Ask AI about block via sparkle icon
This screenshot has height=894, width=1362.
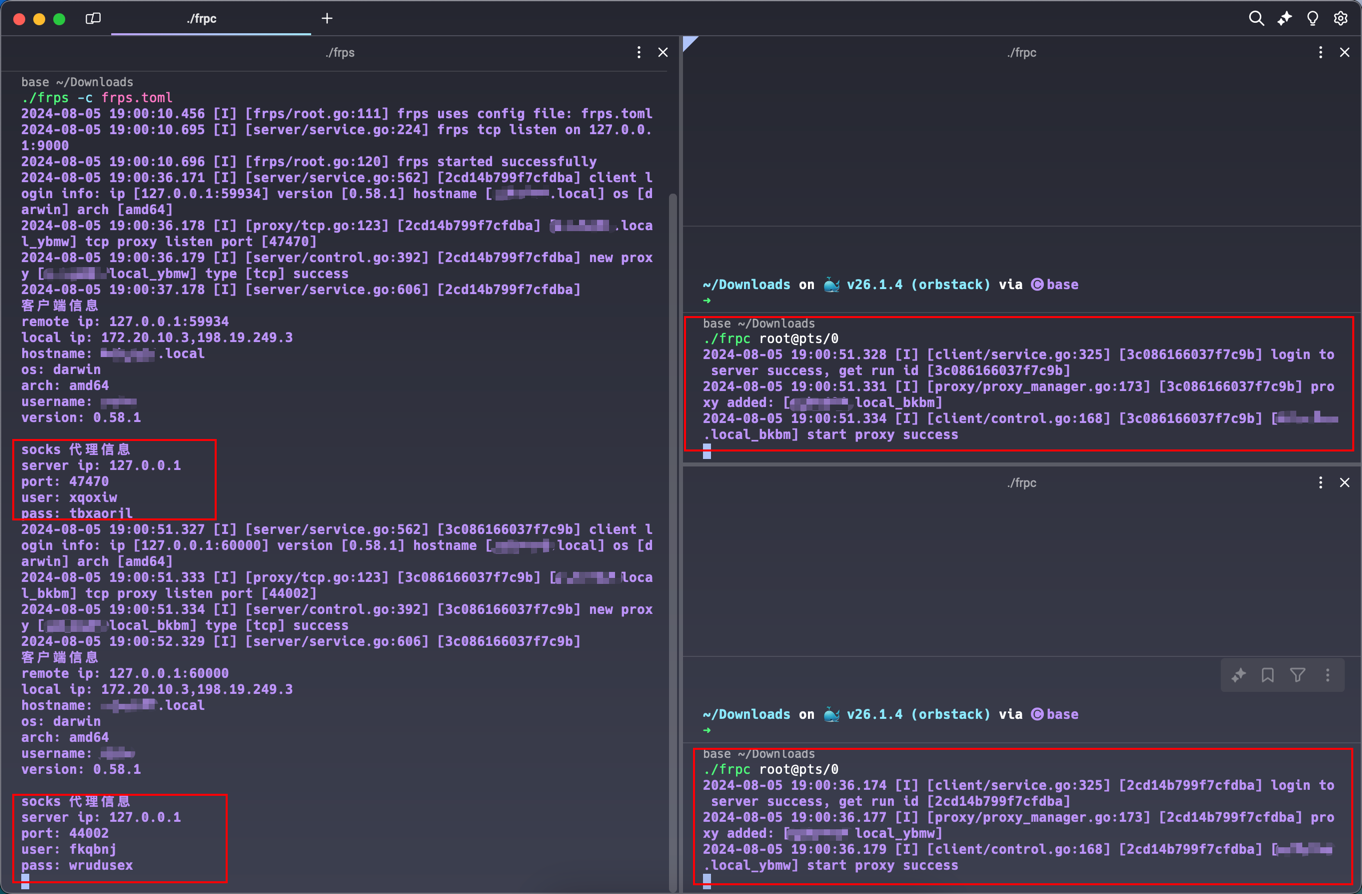coord(1239,675)
